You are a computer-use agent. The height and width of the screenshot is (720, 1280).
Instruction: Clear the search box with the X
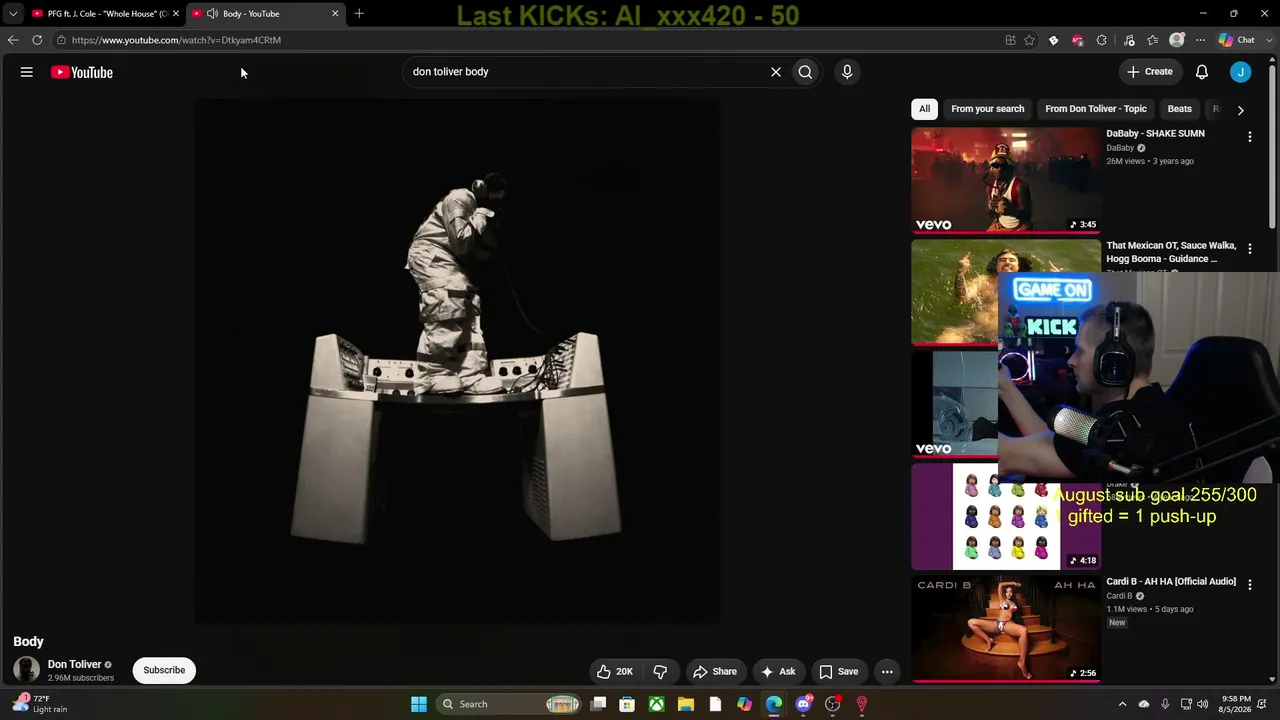775,72
